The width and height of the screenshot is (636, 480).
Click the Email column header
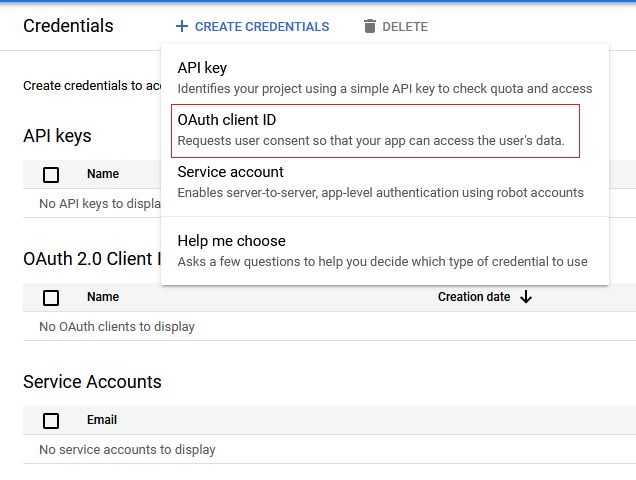102,420
